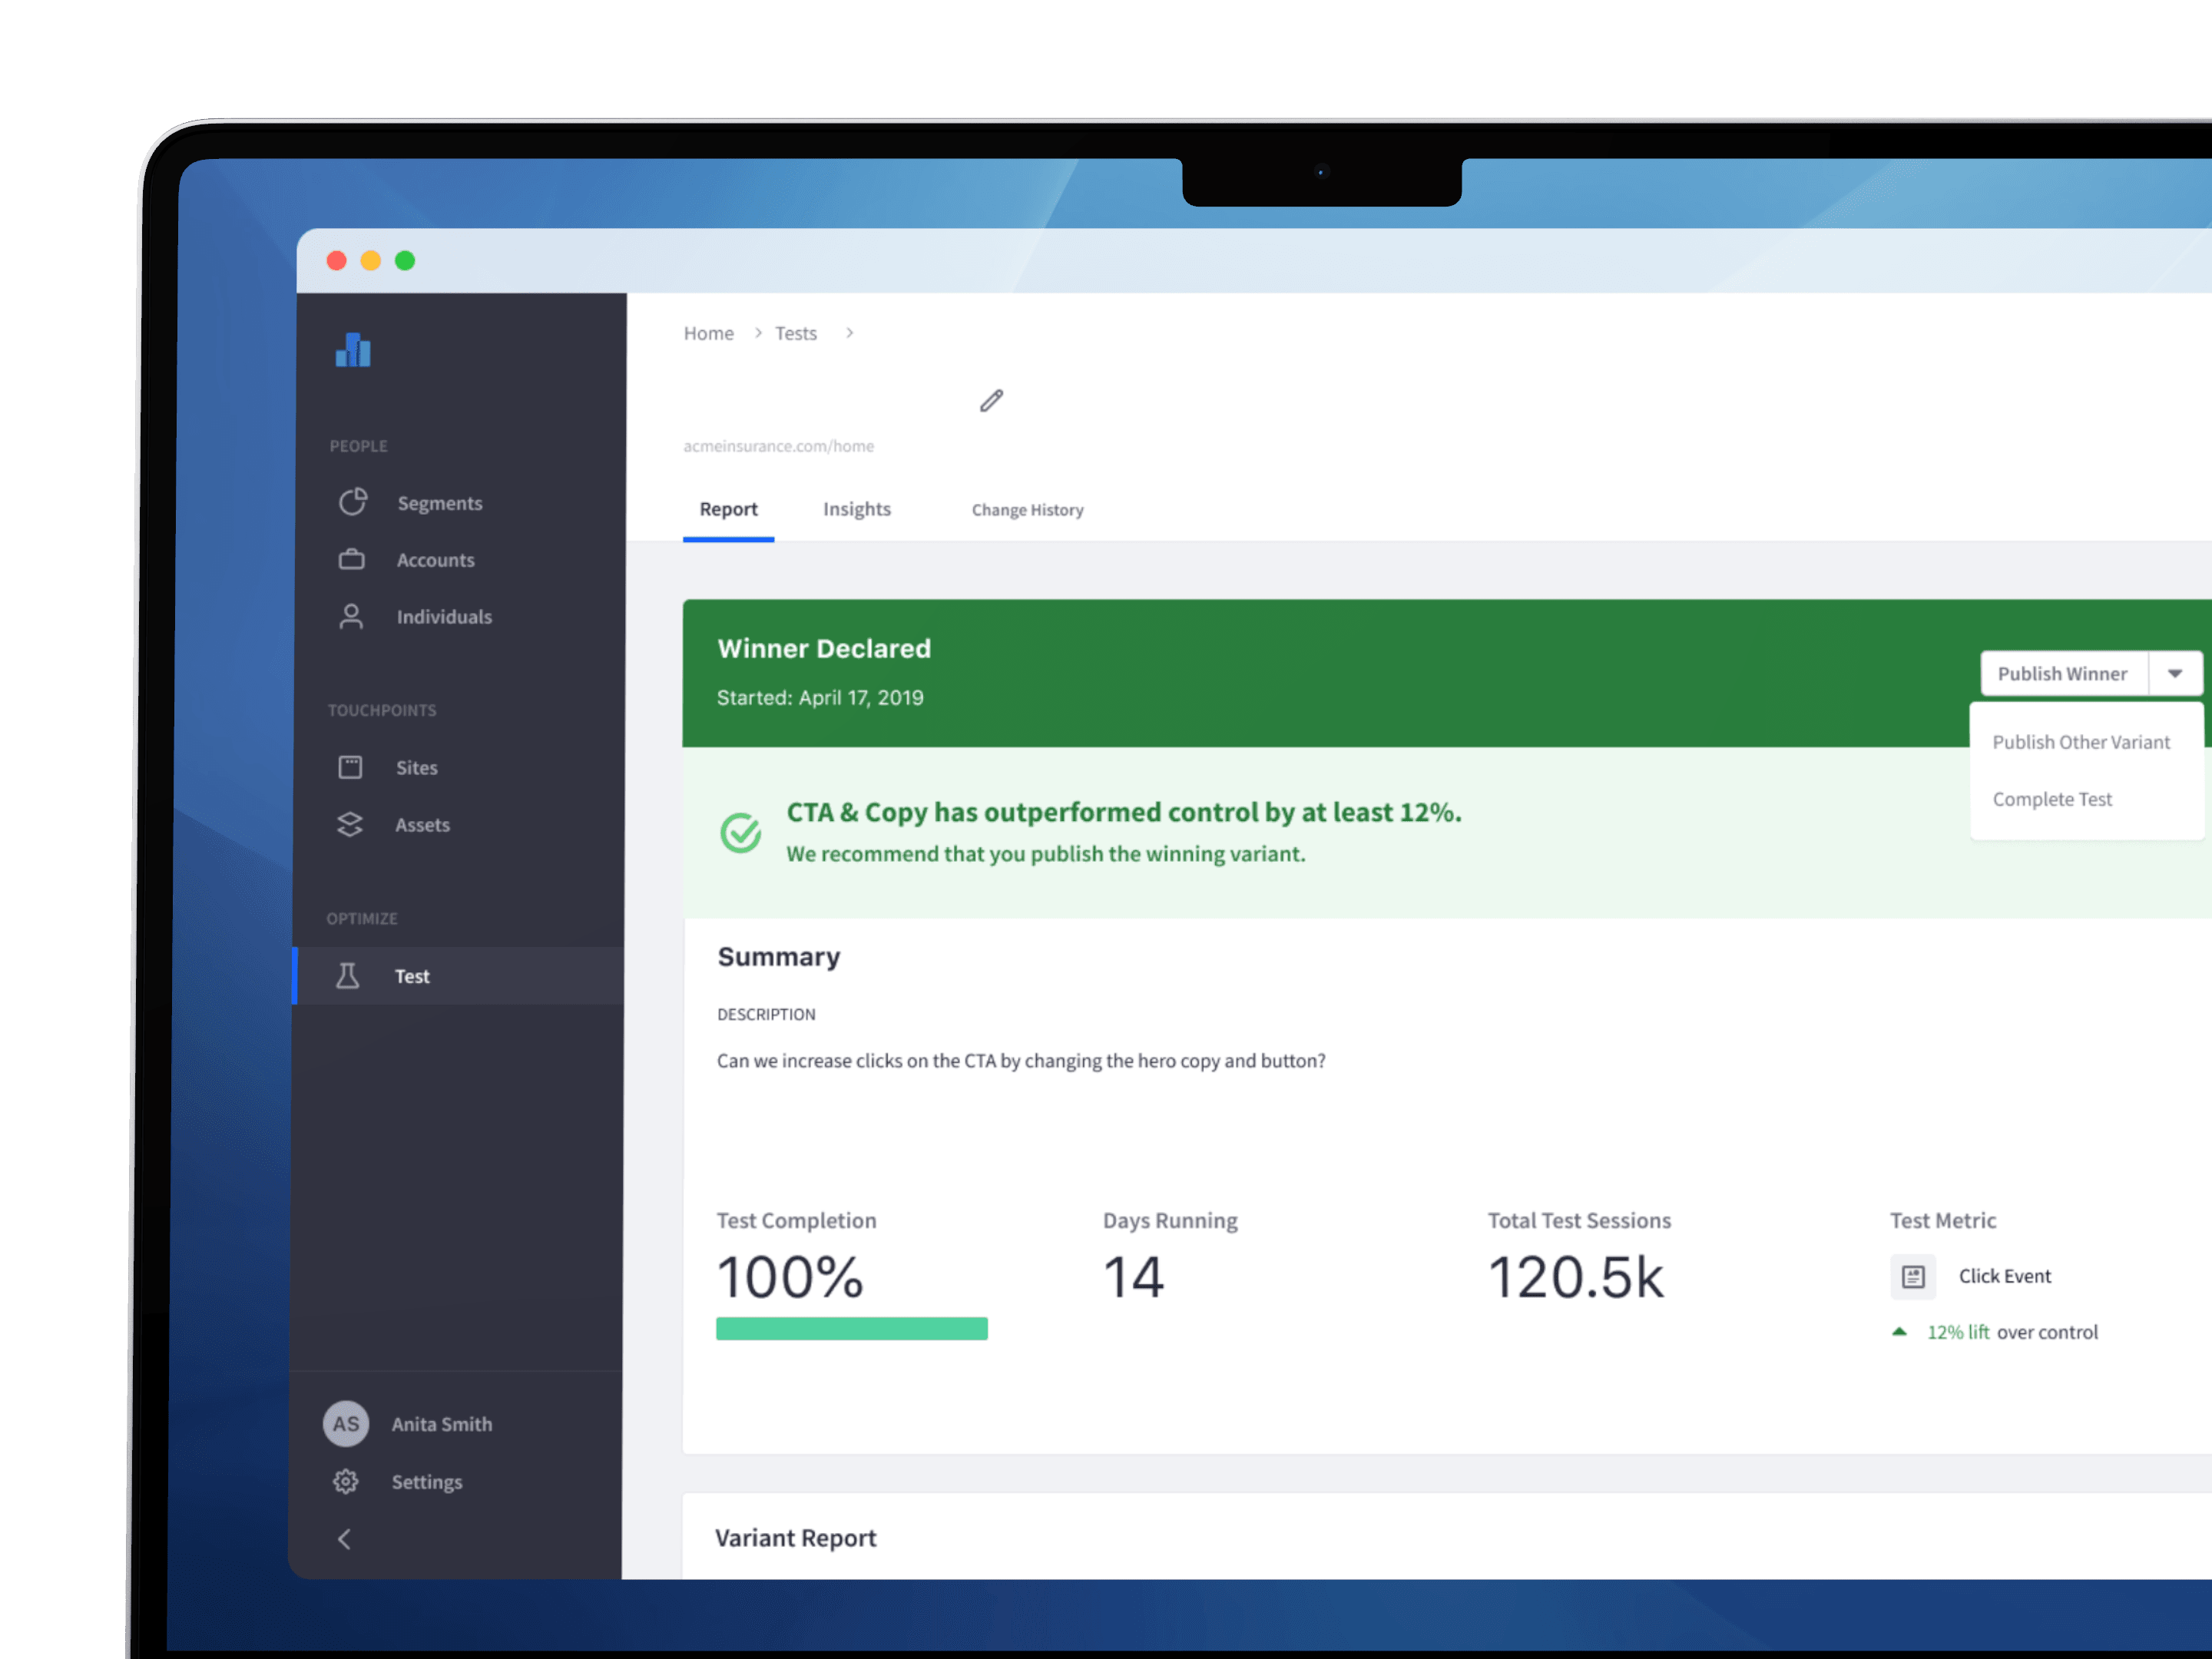Go to Tests breadcrumb link

point(795,333)
